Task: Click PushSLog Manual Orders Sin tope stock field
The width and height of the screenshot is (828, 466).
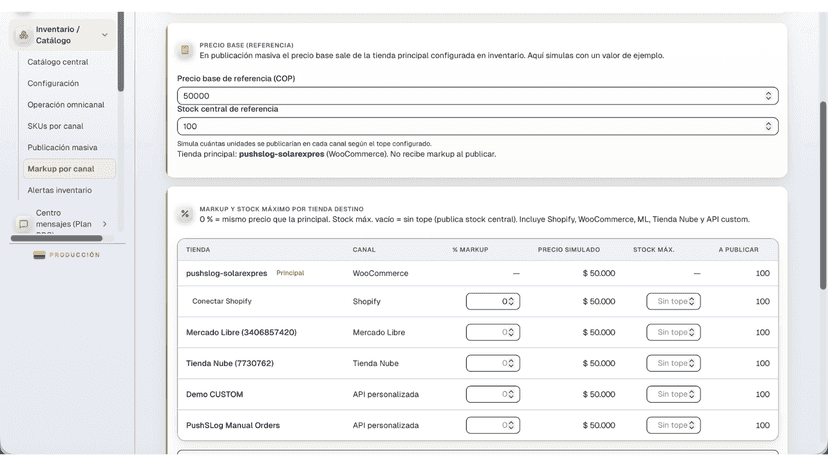Action: [673, 425]
